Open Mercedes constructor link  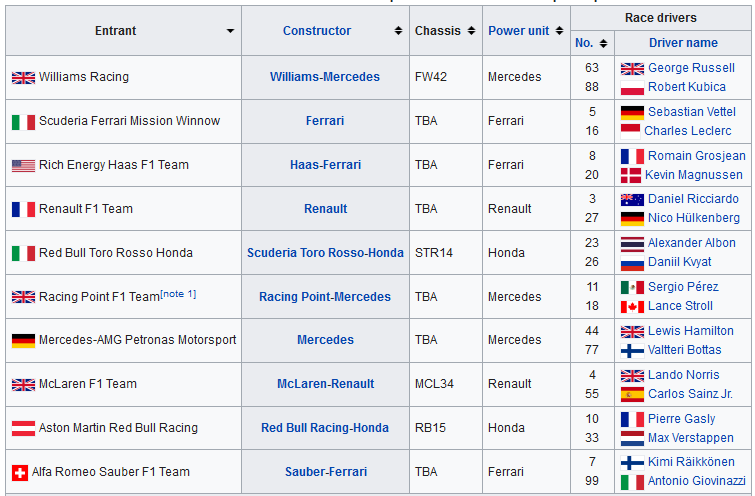pos(325,339)
